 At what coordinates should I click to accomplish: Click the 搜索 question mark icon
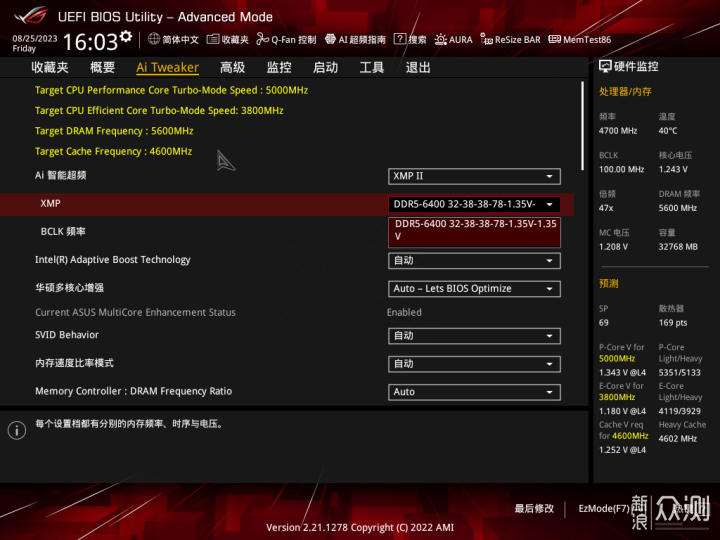(x=400, y=39)
